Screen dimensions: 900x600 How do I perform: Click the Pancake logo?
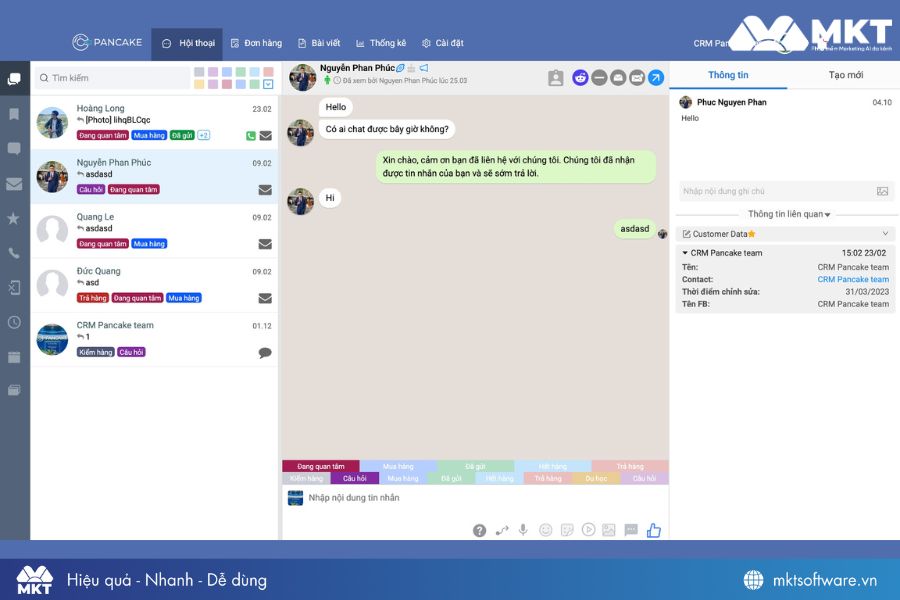click(107, 42)
